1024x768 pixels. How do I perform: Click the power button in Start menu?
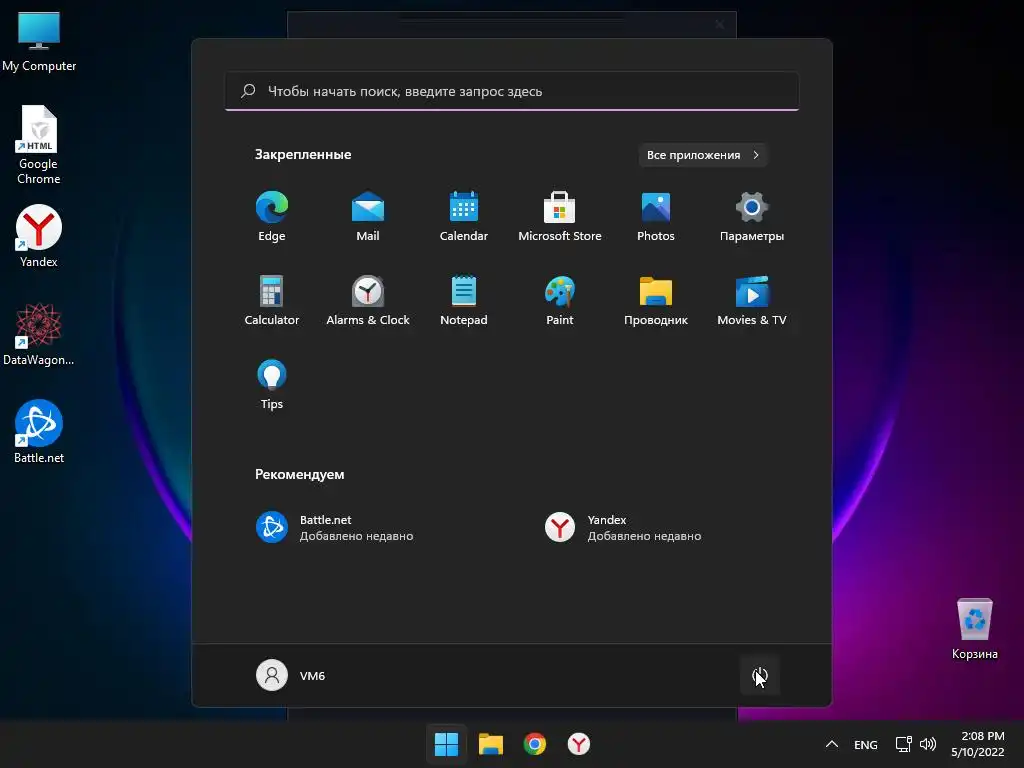760,676
